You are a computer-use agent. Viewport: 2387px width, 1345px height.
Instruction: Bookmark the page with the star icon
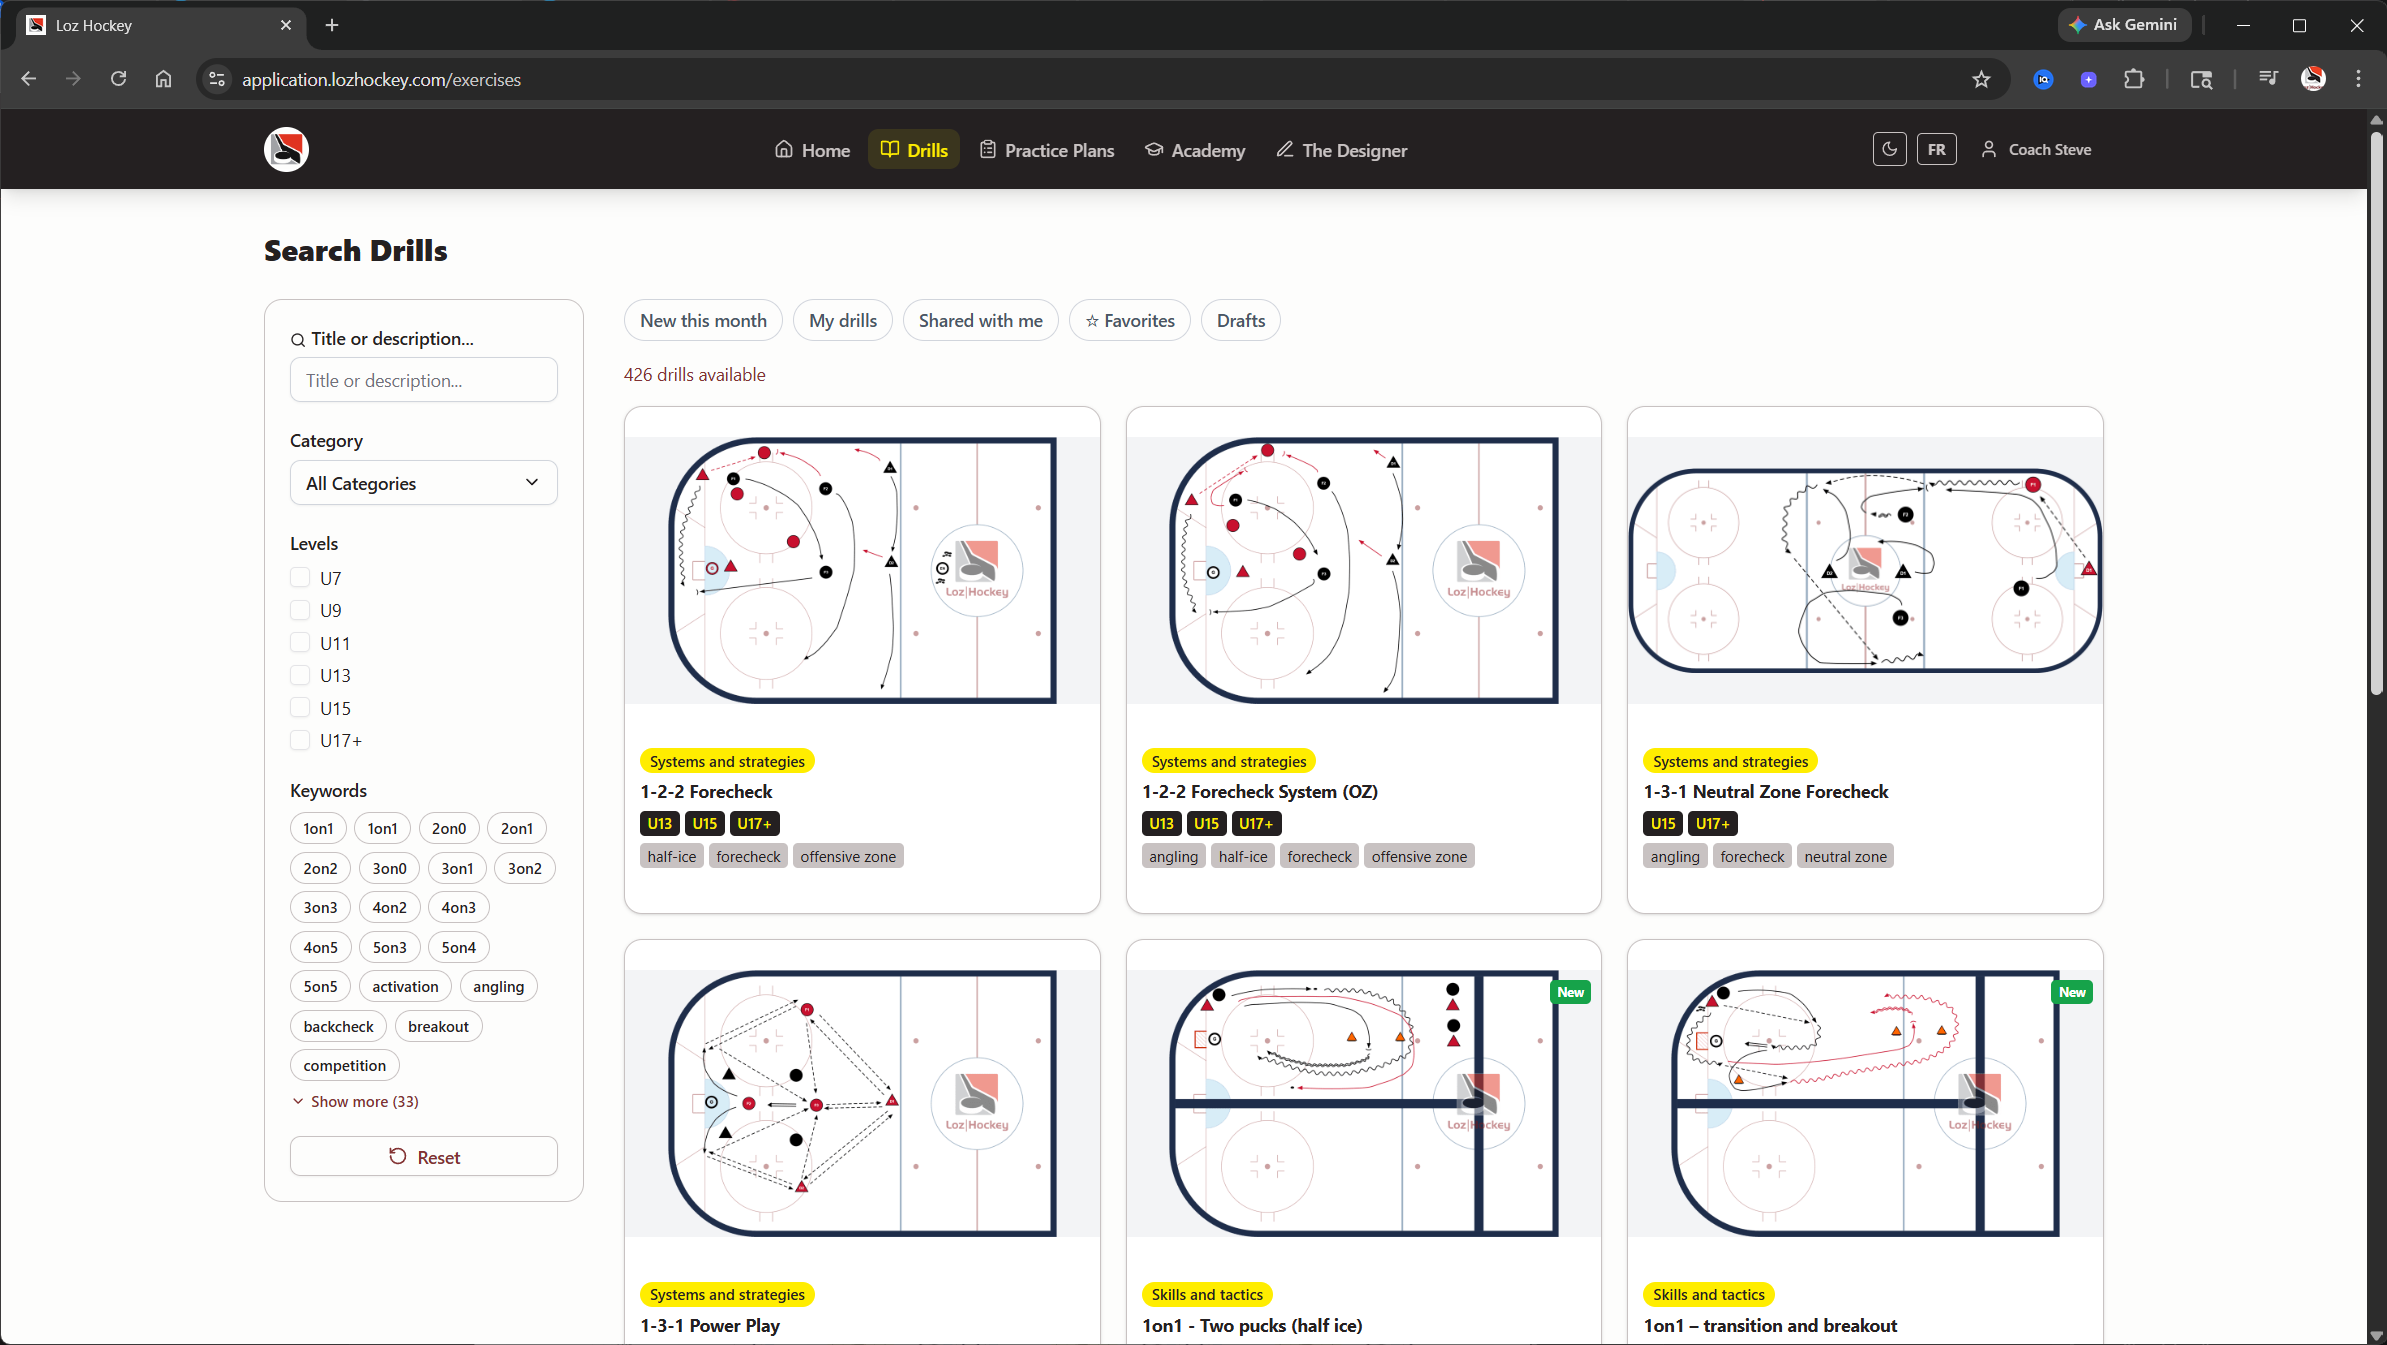[1981, 79]
